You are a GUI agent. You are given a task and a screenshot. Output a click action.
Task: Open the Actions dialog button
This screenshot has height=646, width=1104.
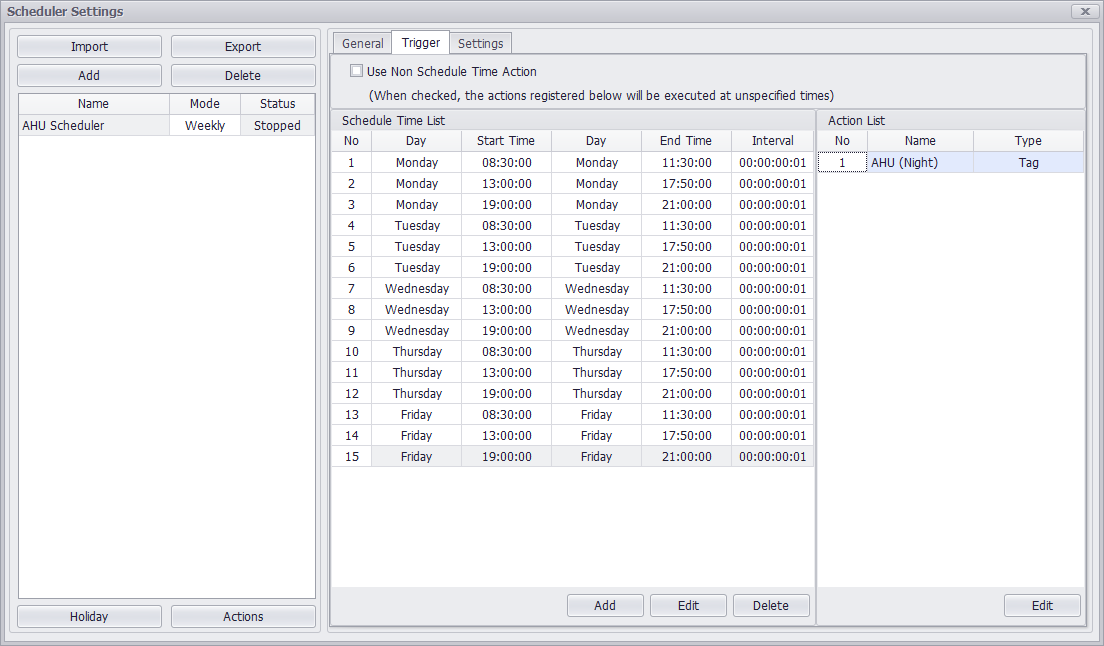pos(242,617)
